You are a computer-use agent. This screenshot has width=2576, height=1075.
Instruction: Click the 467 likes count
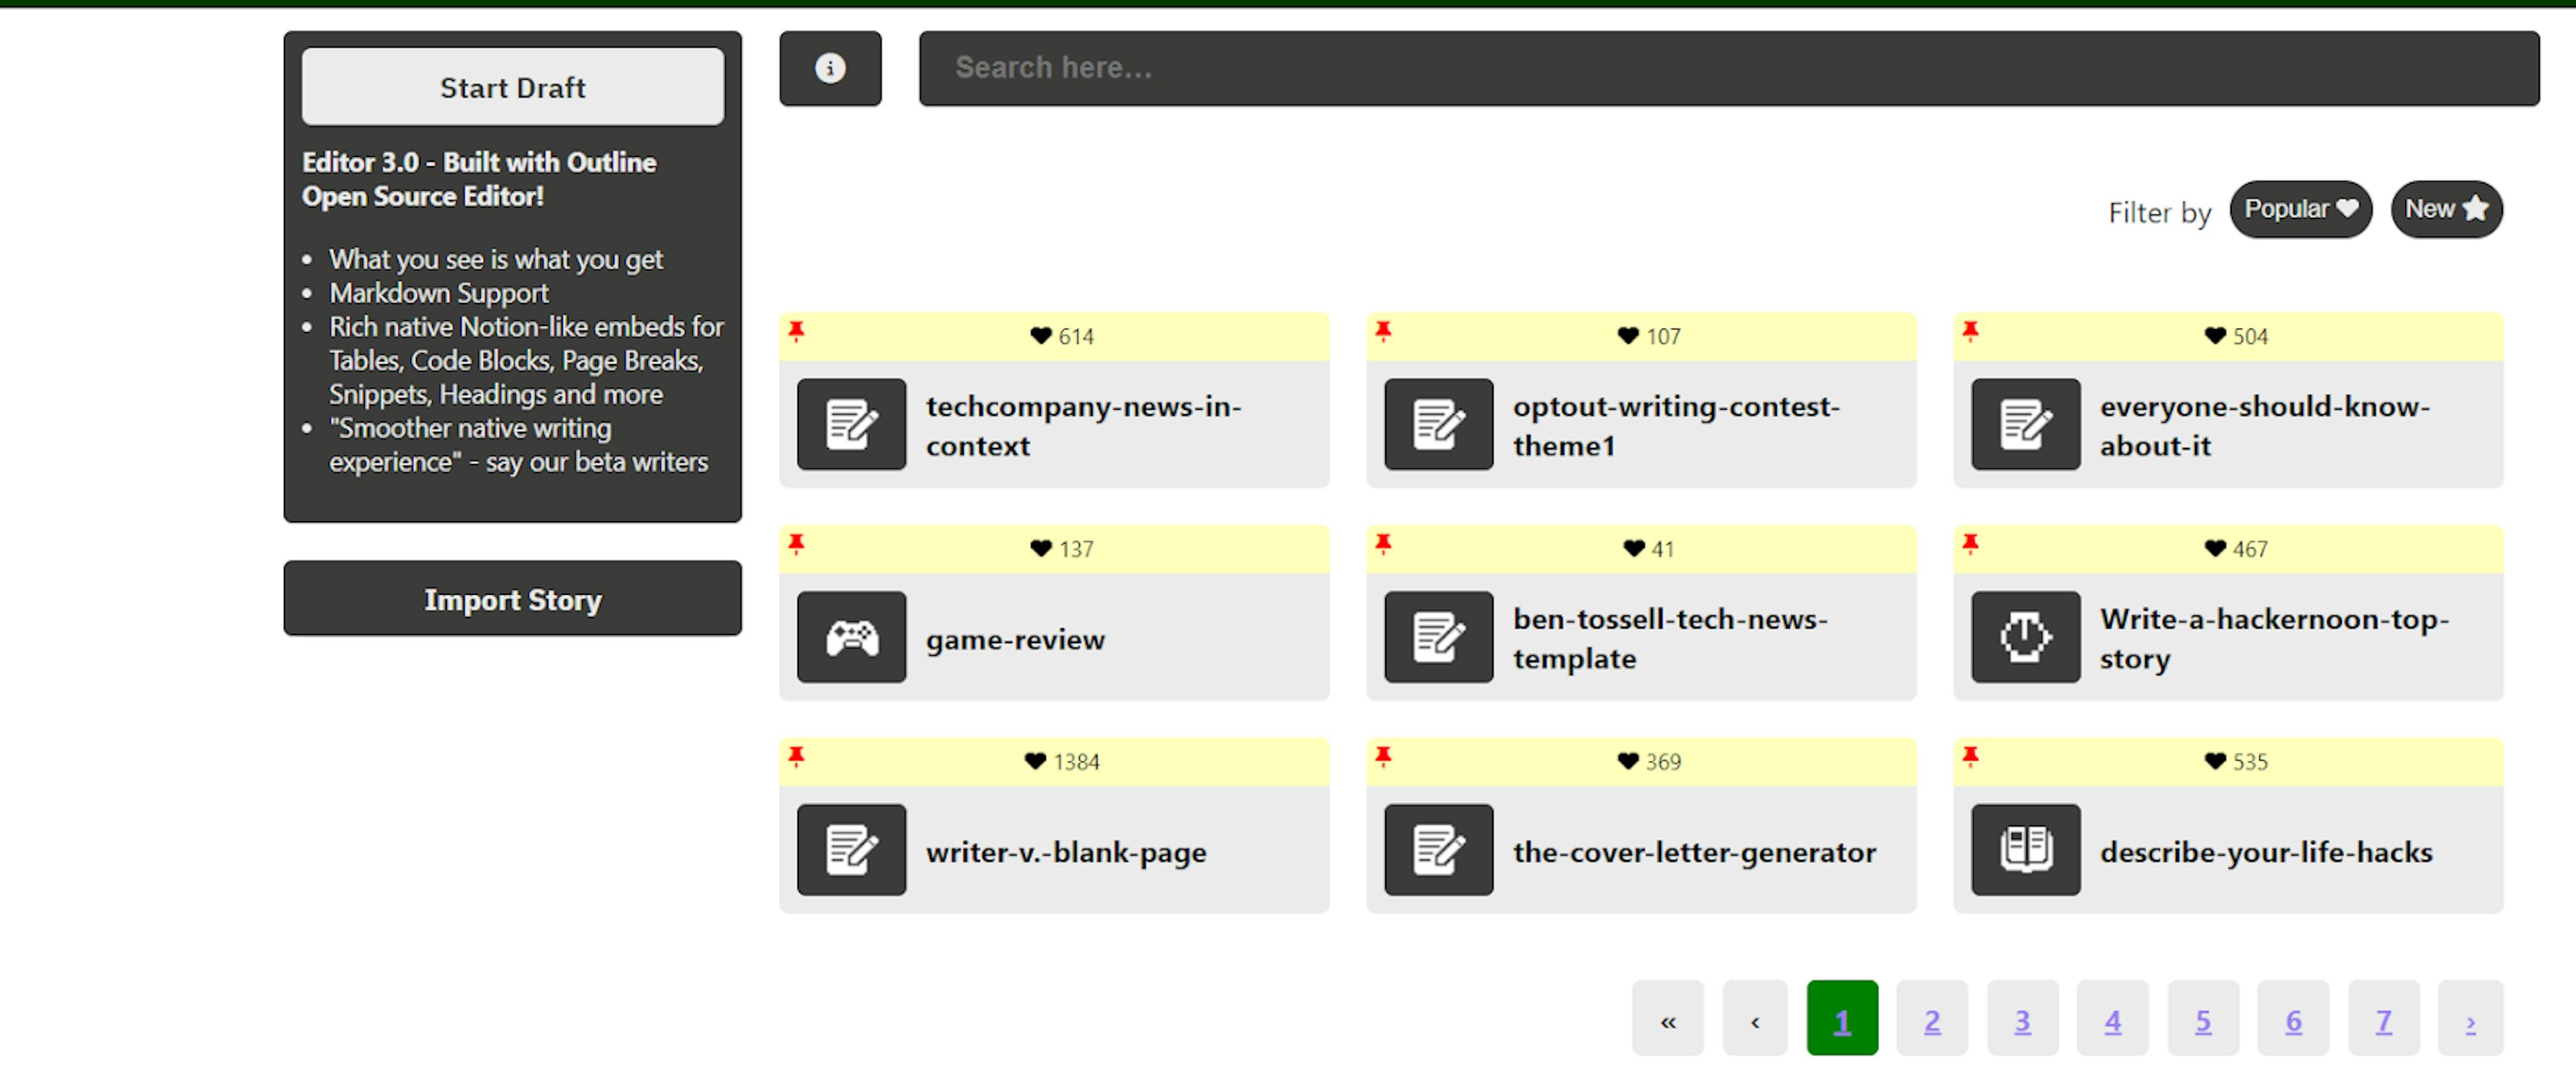click(2250, 549)
